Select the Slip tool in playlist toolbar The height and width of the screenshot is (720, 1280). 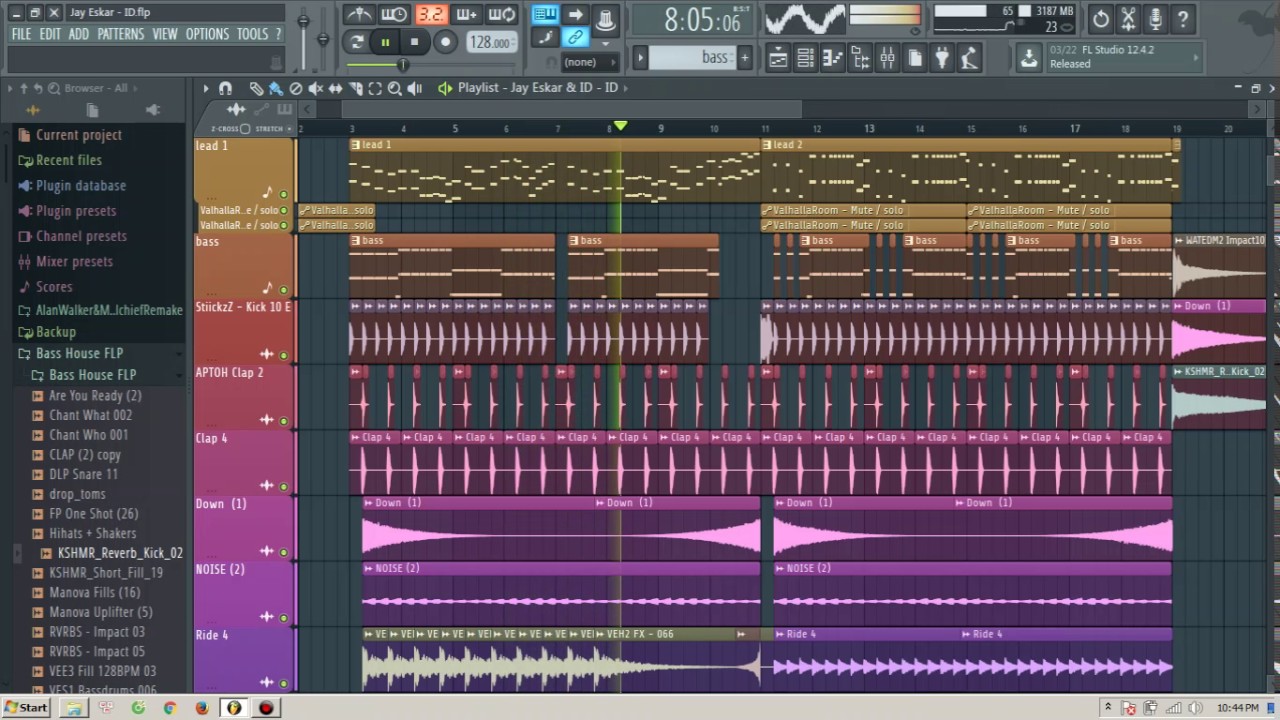tap(335, 88)
